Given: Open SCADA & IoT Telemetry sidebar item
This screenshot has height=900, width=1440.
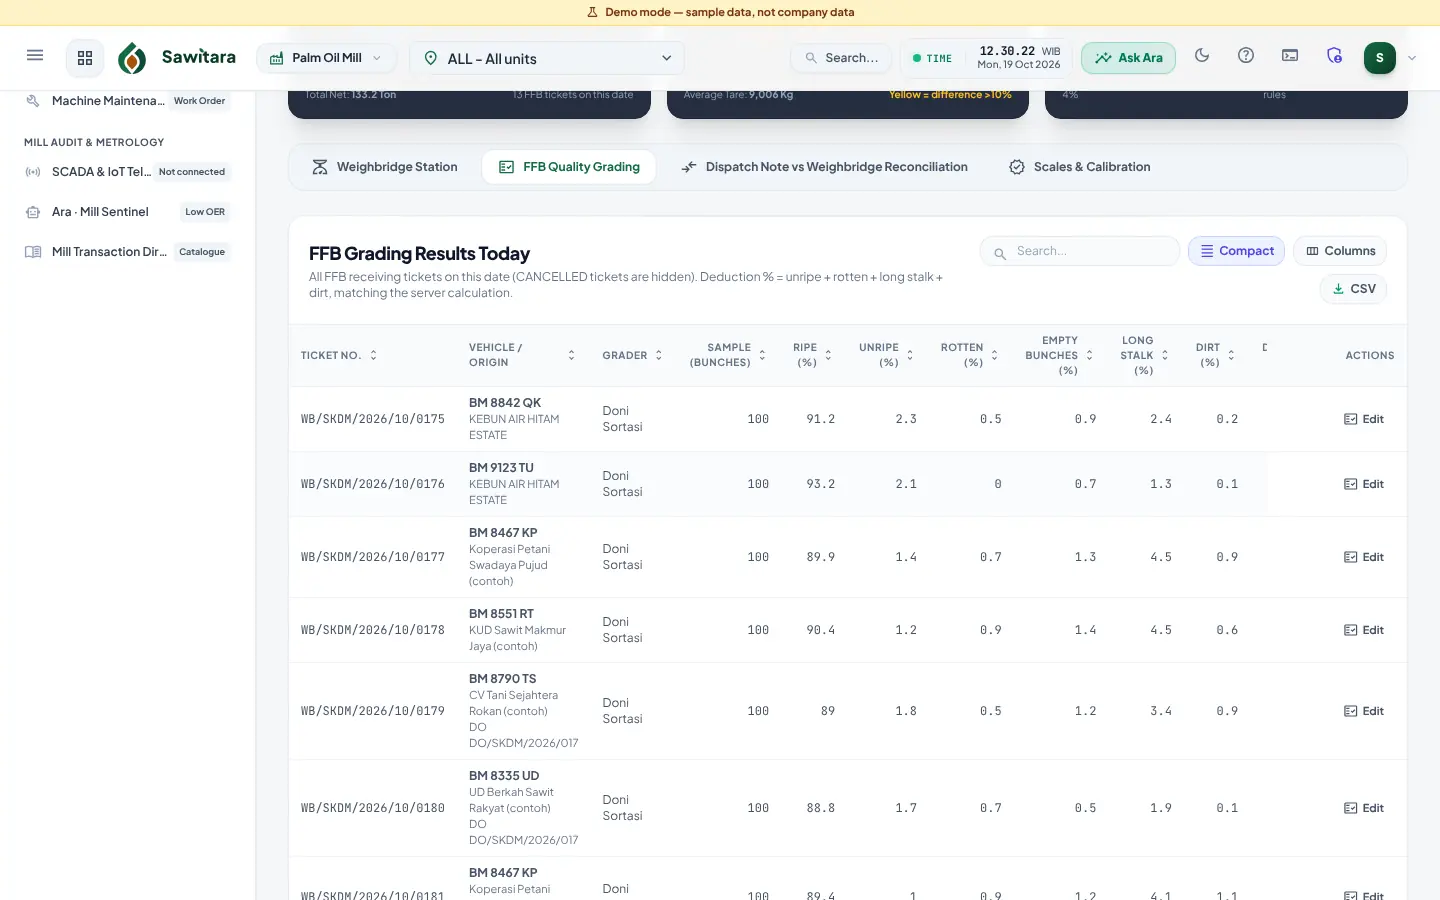Looking at the screenshot, I should [128, 172].
